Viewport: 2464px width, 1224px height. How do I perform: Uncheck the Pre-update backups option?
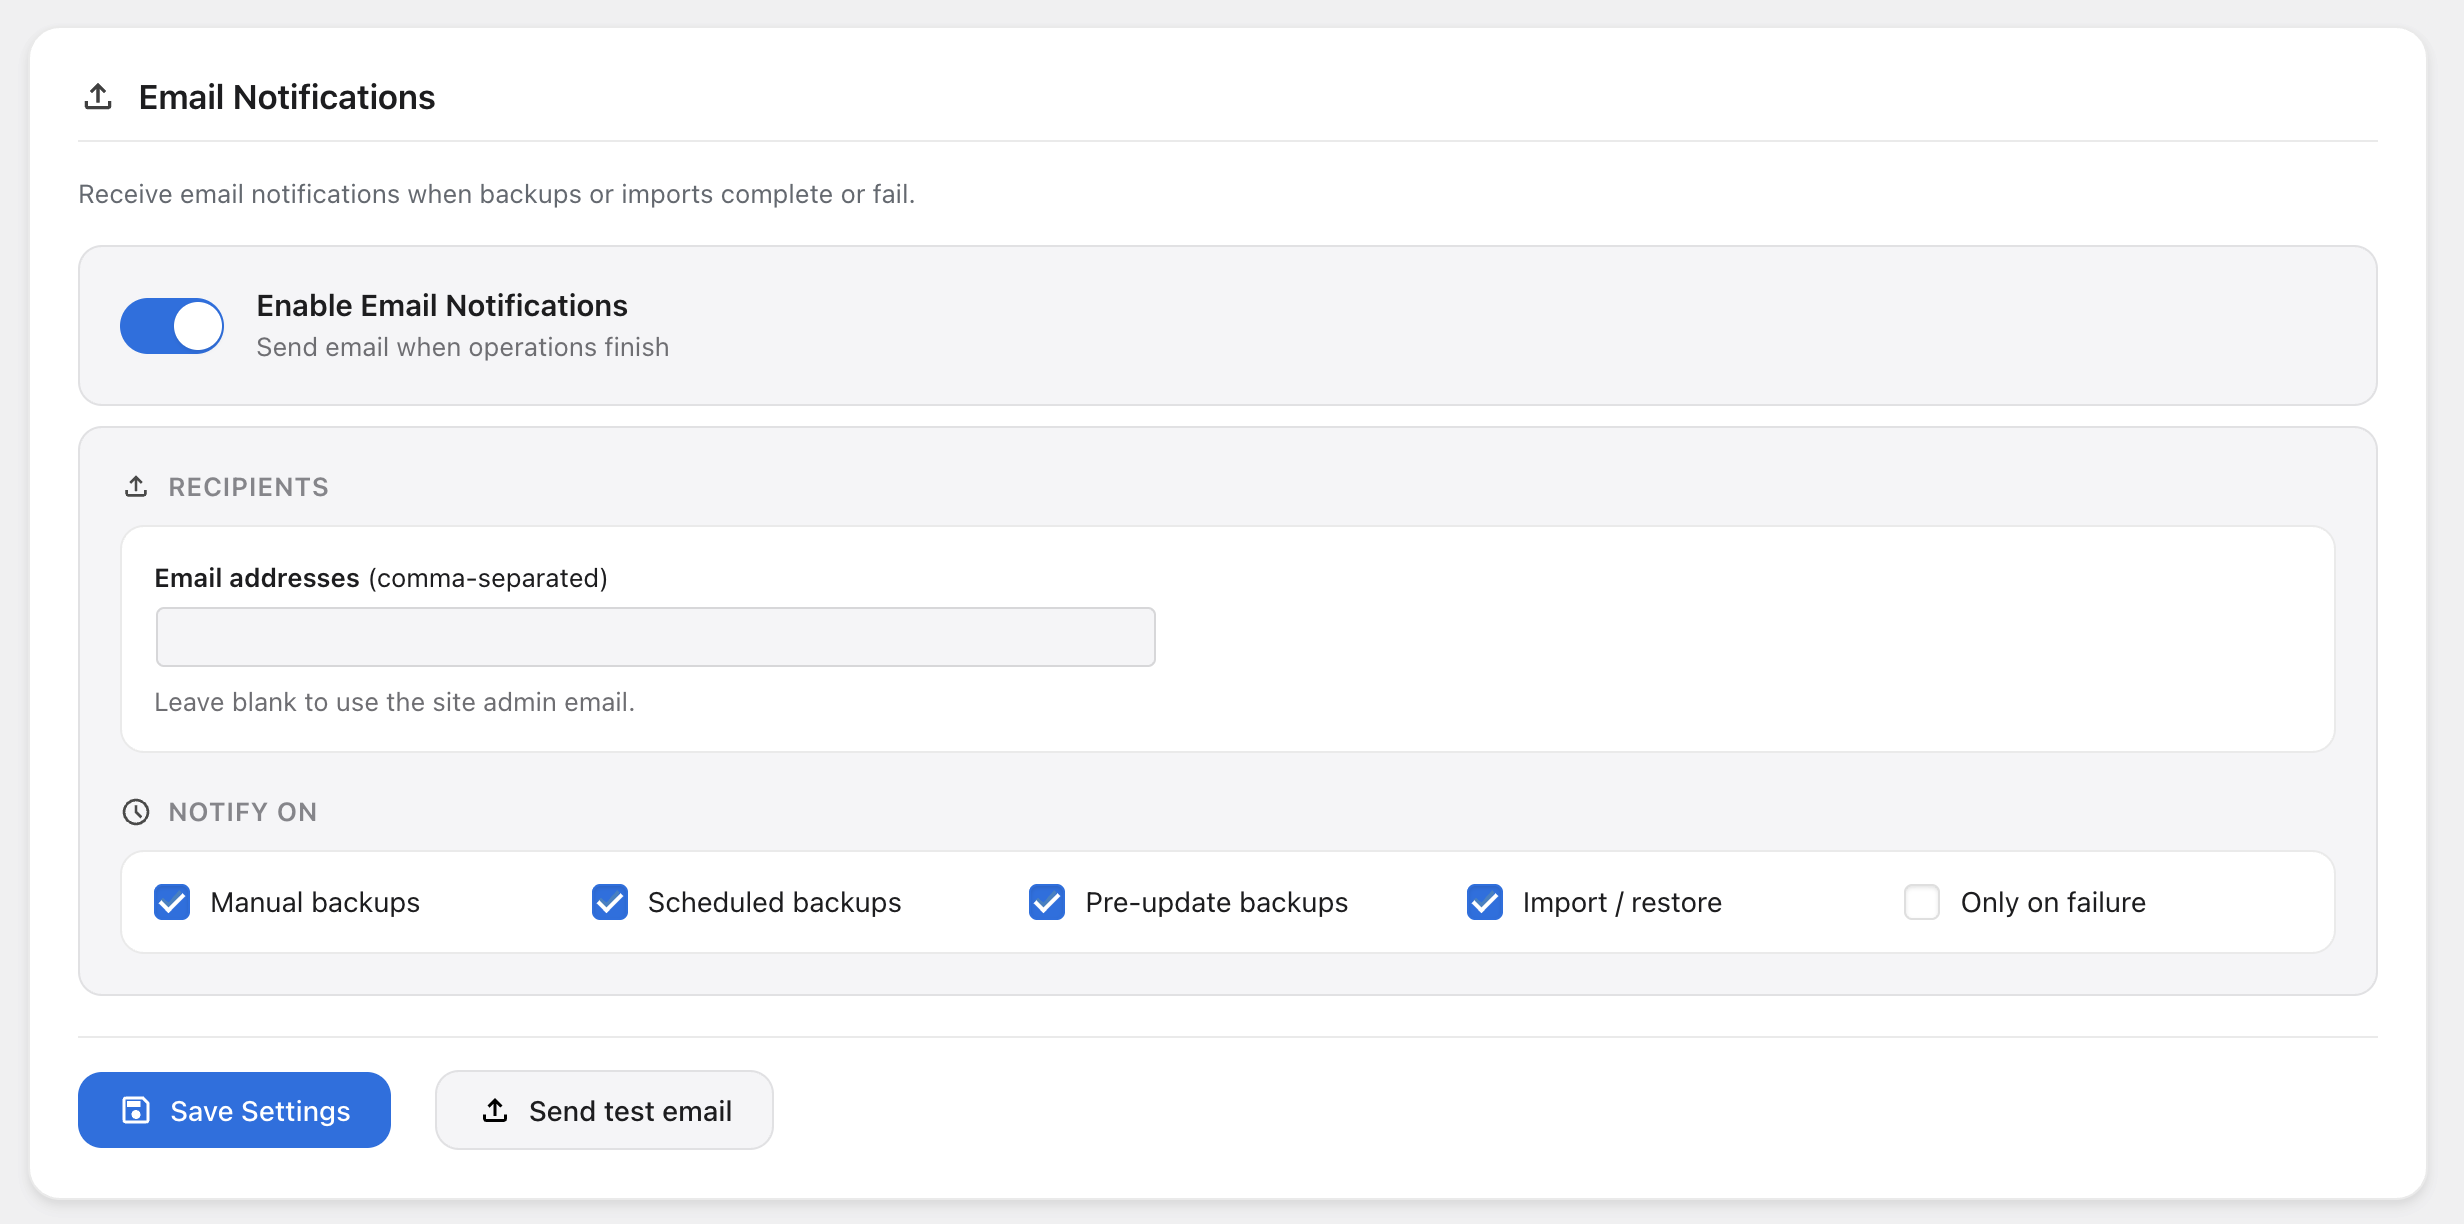[1047, 902]
